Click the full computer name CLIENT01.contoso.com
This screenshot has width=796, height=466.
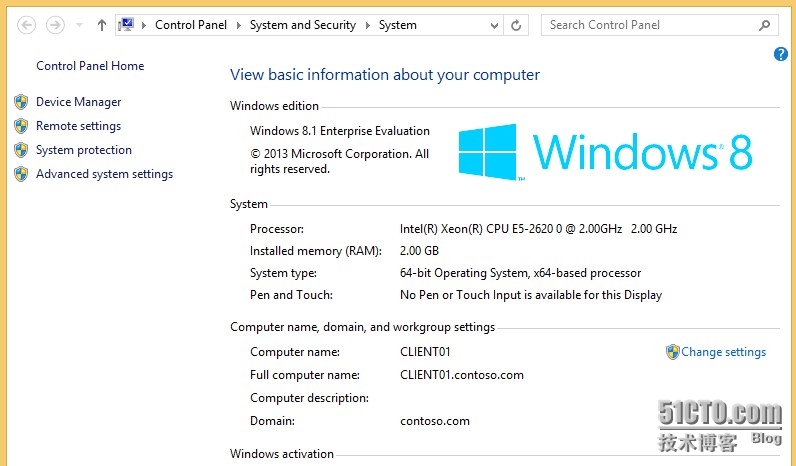(x=462, y=375)
